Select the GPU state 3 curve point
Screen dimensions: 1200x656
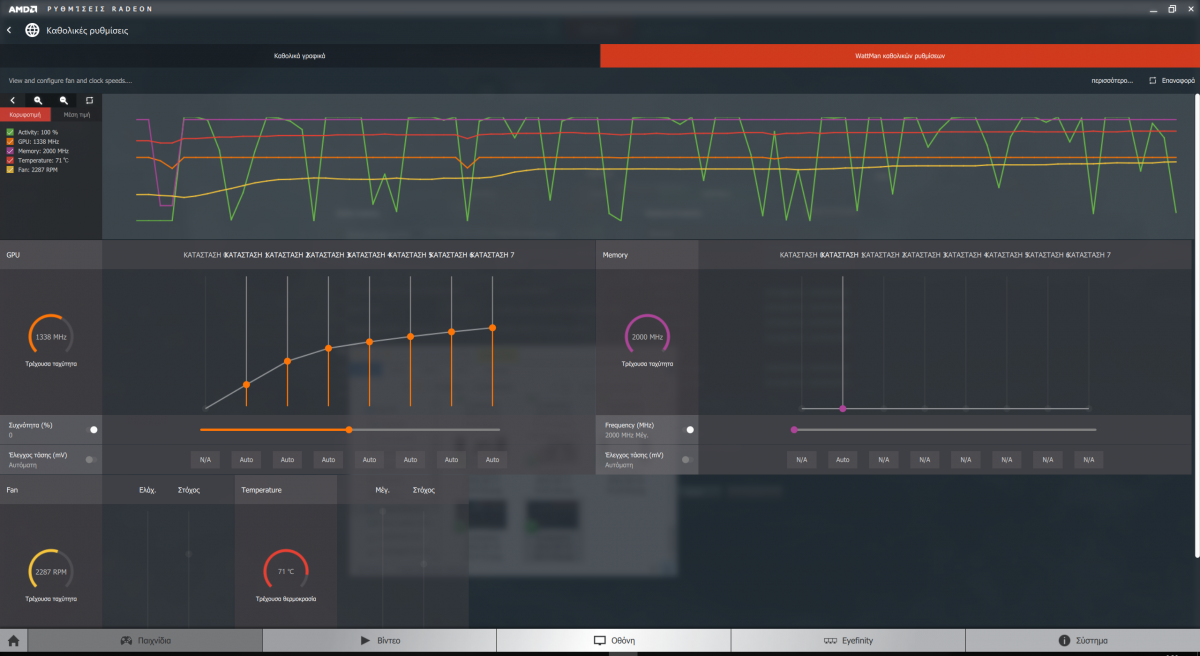tap(328, 348)
